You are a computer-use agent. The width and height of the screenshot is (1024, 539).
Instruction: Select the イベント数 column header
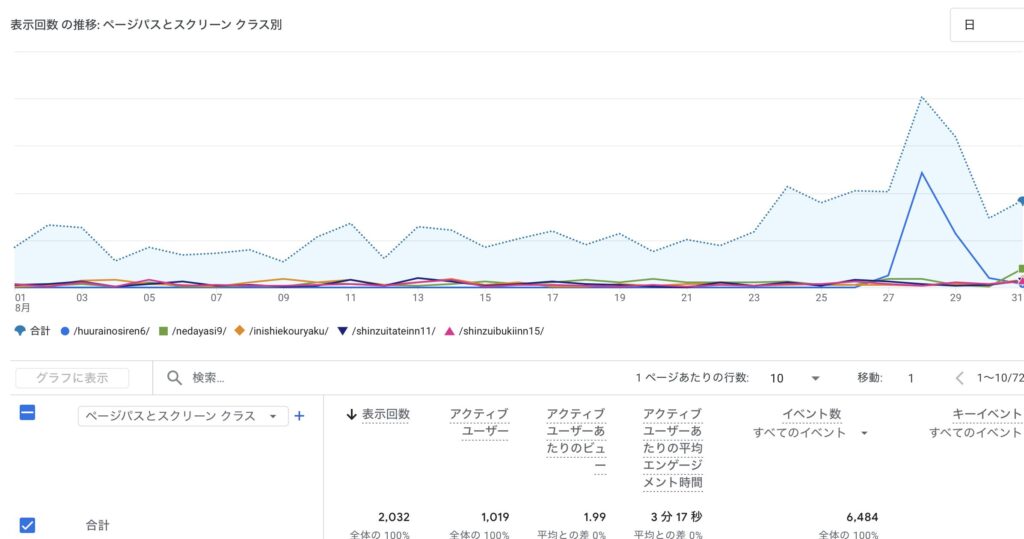click(x=813, y=414)
